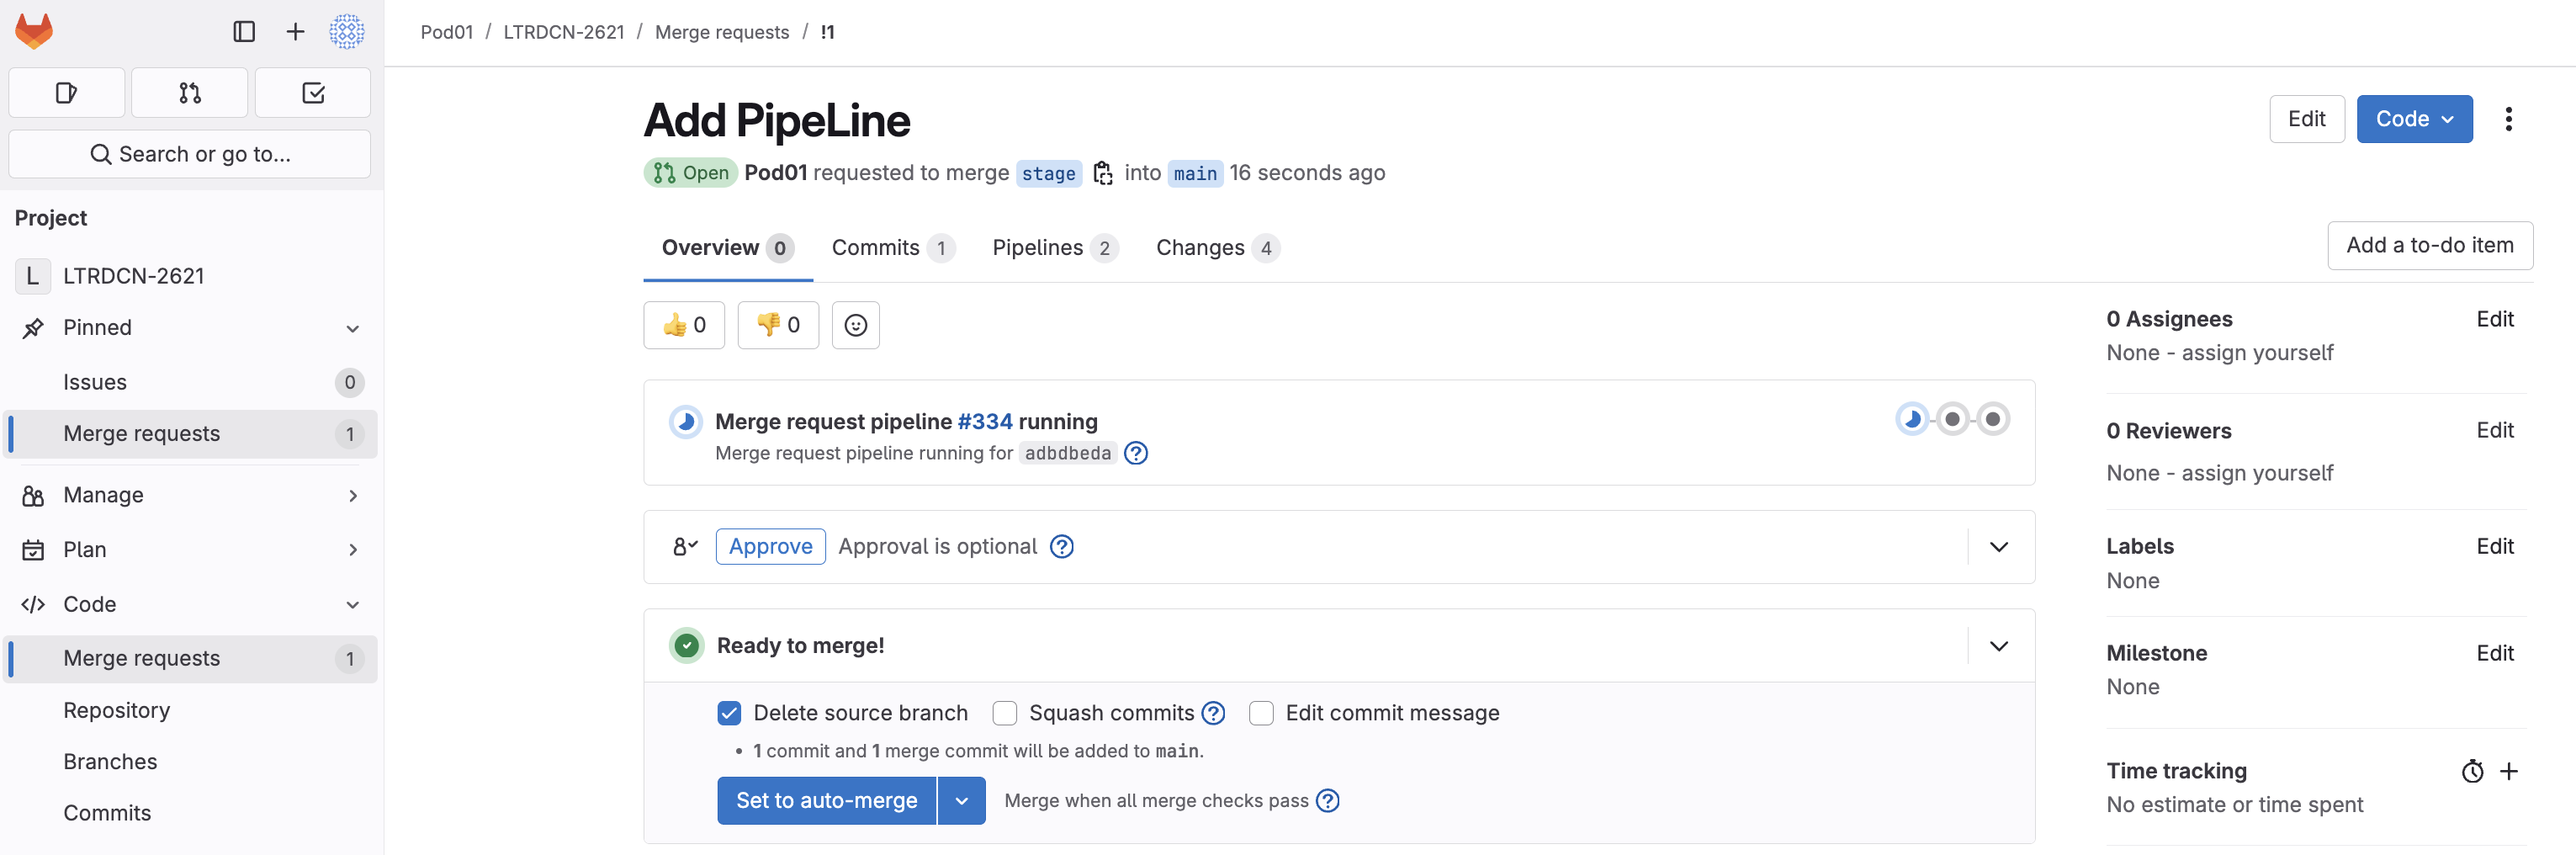Click the Approve button
The height and width of the screenshot is (855, 2576).
770,547
